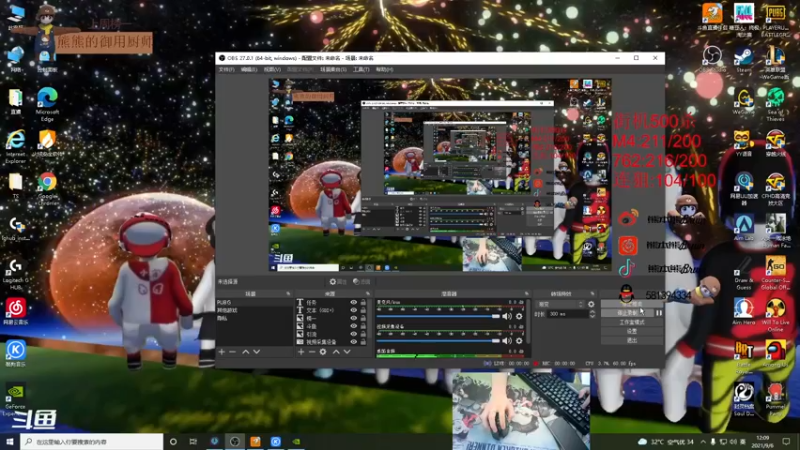The width and height of the screenshot is (800, 450).
Task: Open the PUBG Battlegrounds desktop shortcut
Action: click(x=775, y=20)
